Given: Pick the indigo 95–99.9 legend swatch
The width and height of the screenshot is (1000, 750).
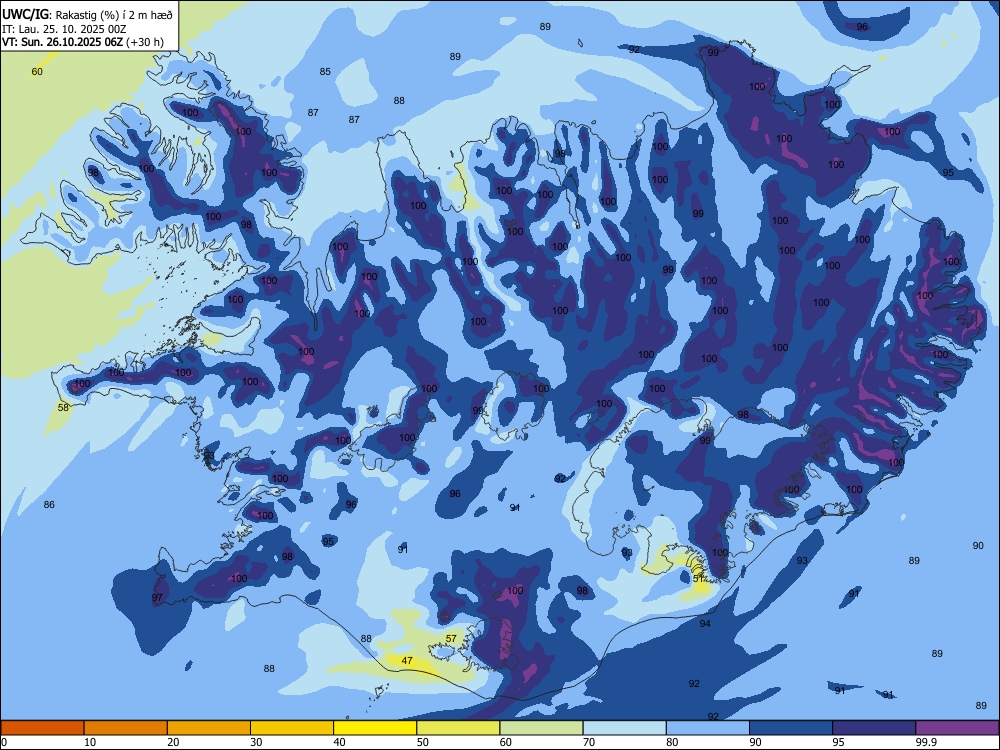Looking at the screenshot, I should pyautogui.click(x=874, y=728).
